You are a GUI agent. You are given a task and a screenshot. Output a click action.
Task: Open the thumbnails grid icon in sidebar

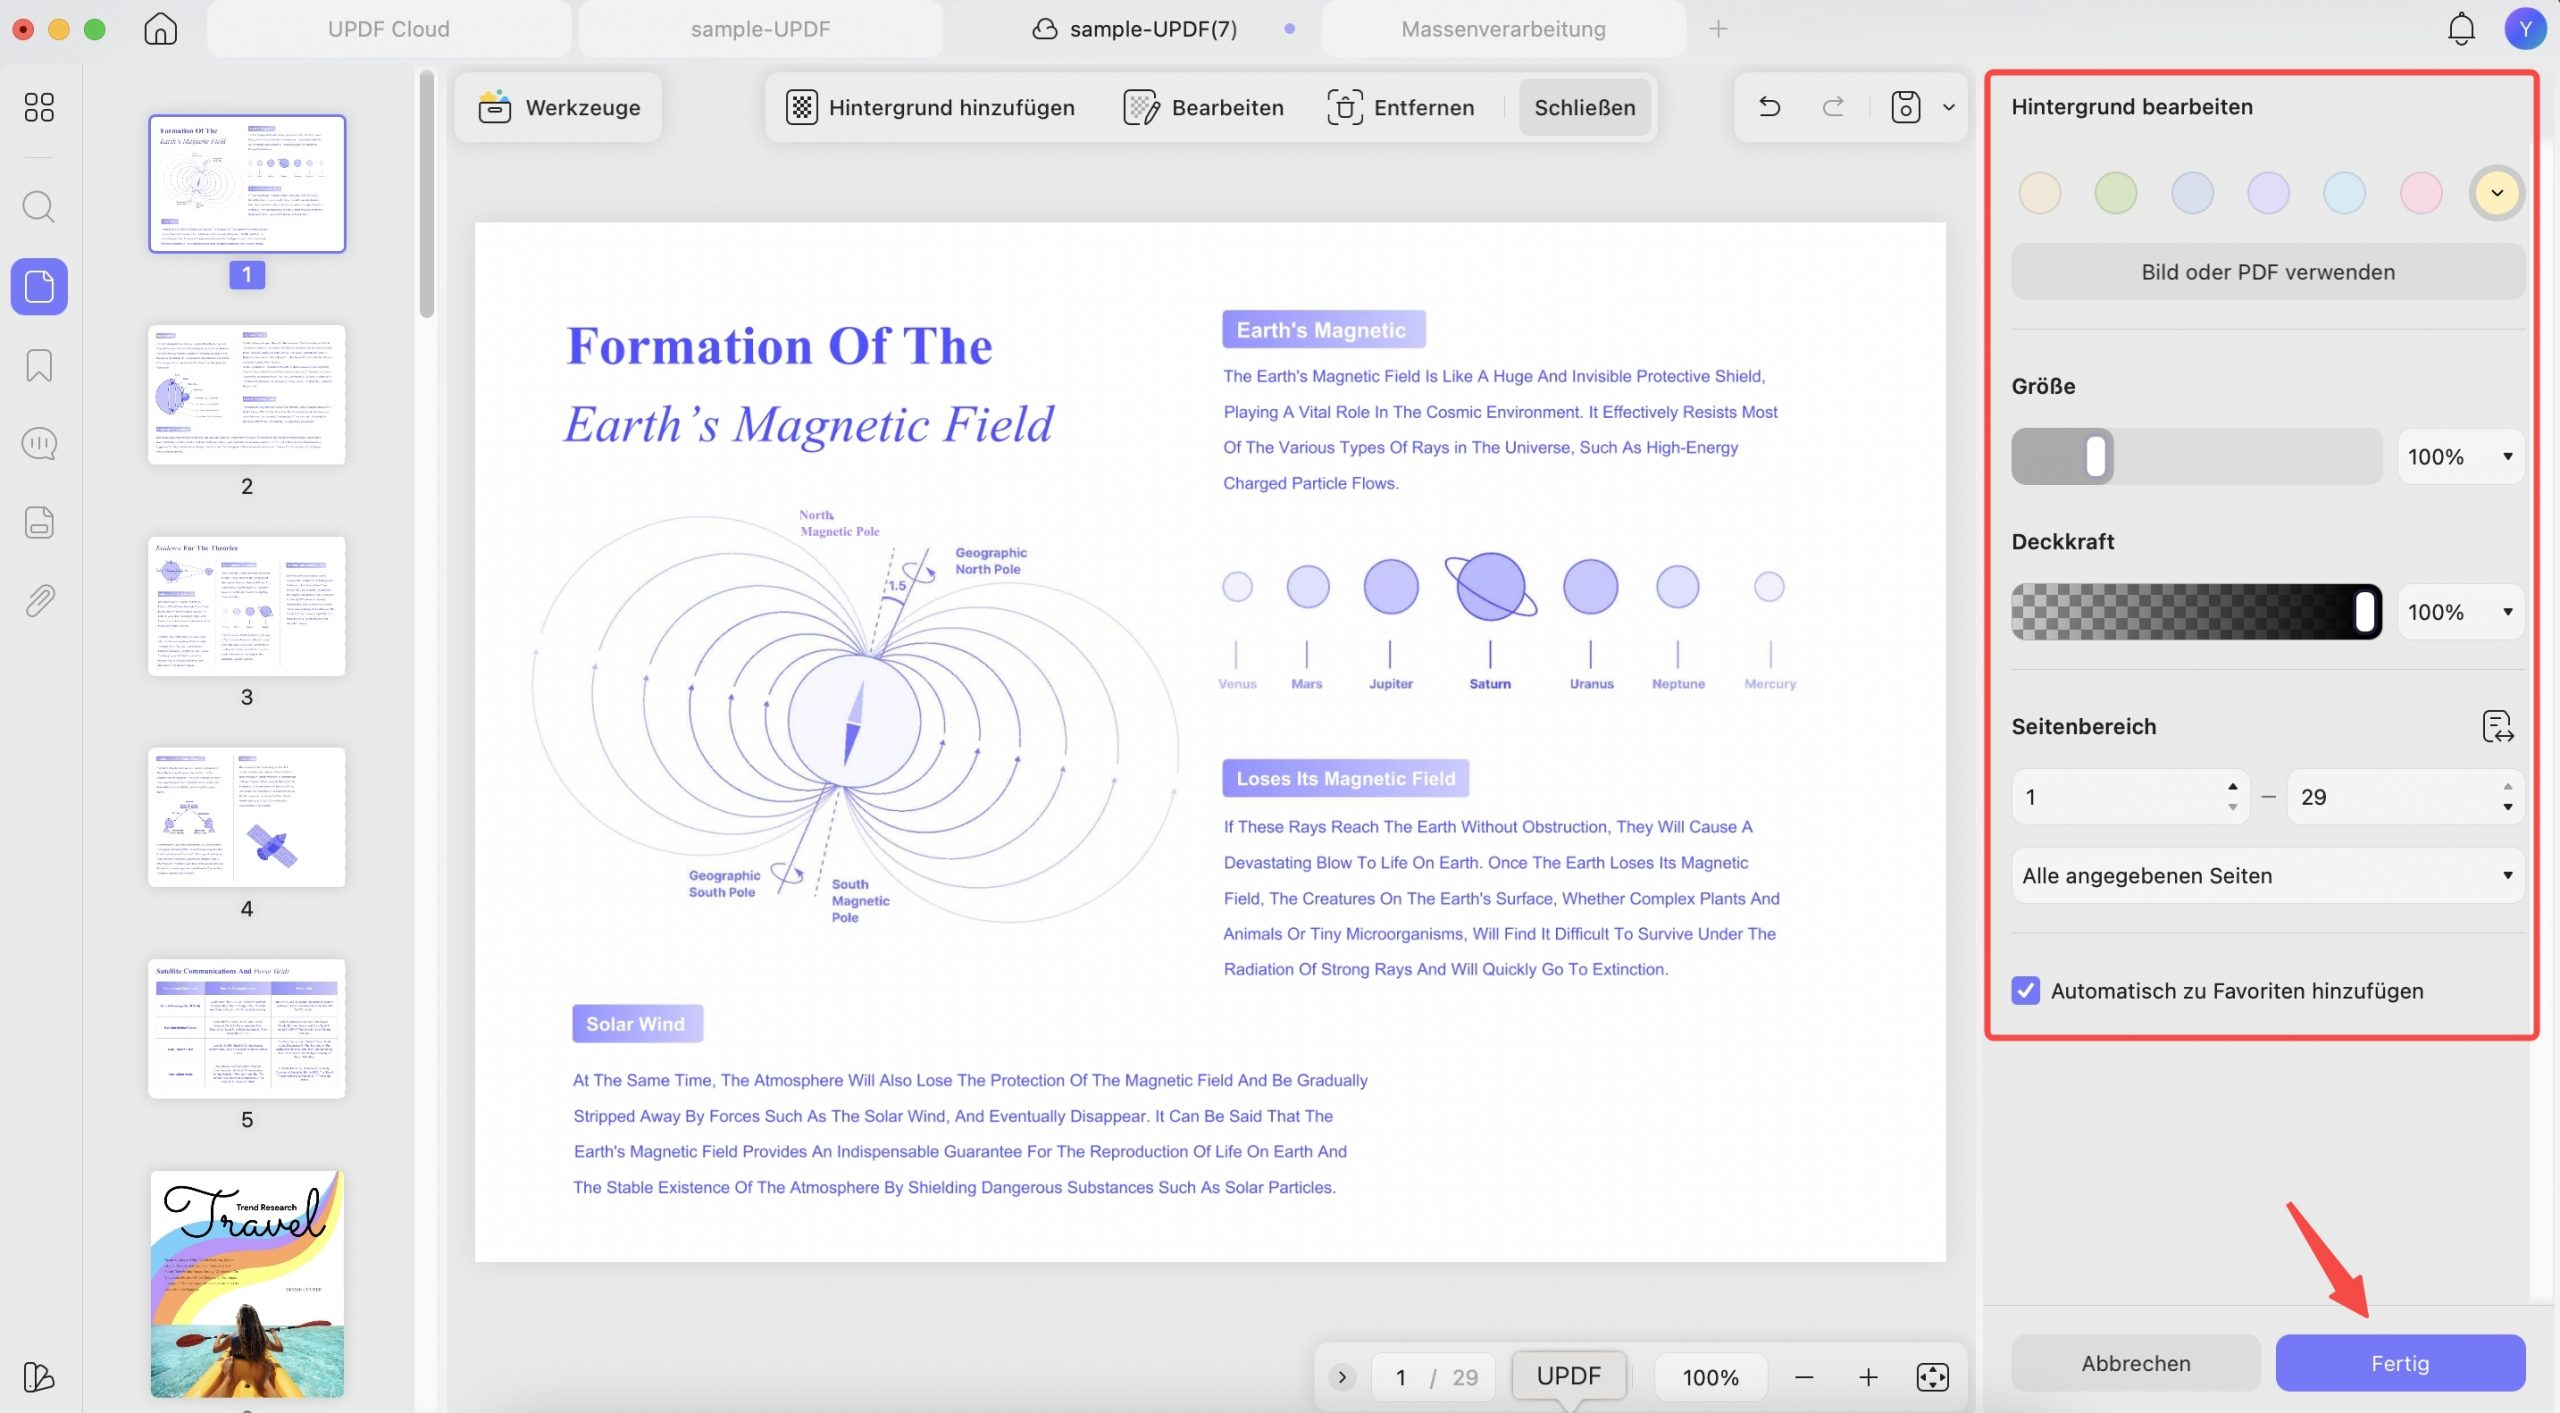pos(39,107)
